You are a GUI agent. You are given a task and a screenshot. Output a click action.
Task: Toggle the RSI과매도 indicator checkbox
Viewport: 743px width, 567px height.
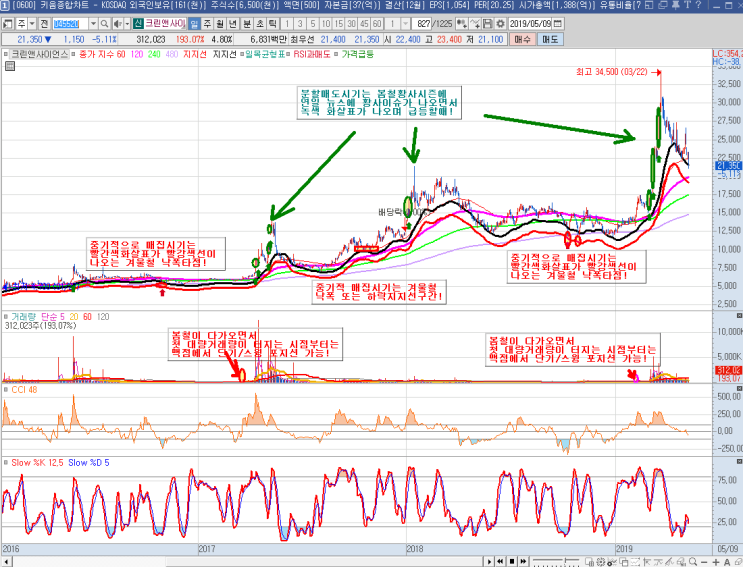[288, 54]
